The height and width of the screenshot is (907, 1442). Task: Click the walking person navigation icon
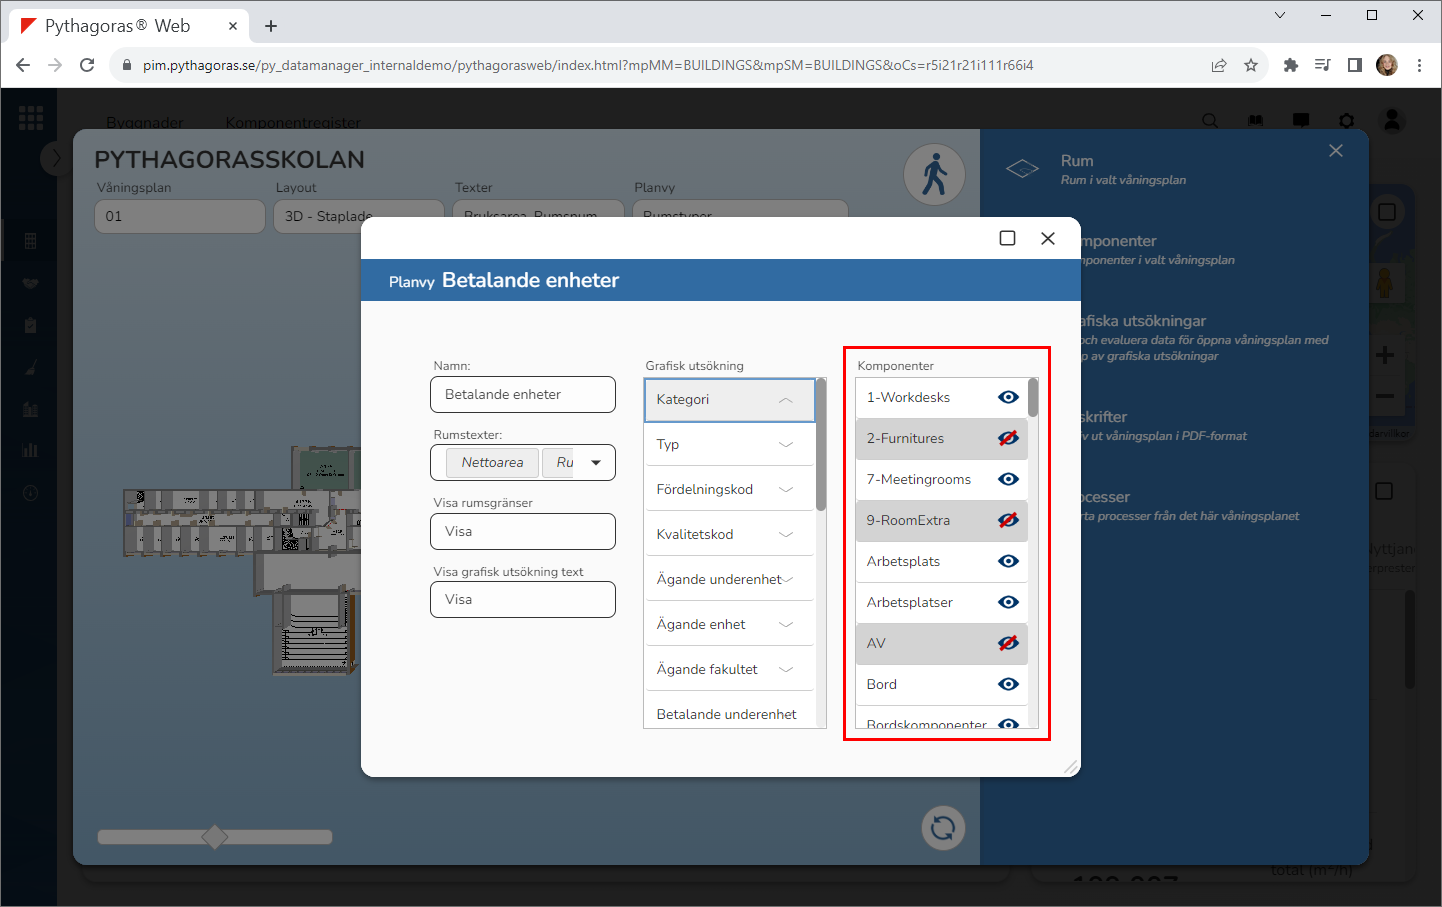pos(934,175)
